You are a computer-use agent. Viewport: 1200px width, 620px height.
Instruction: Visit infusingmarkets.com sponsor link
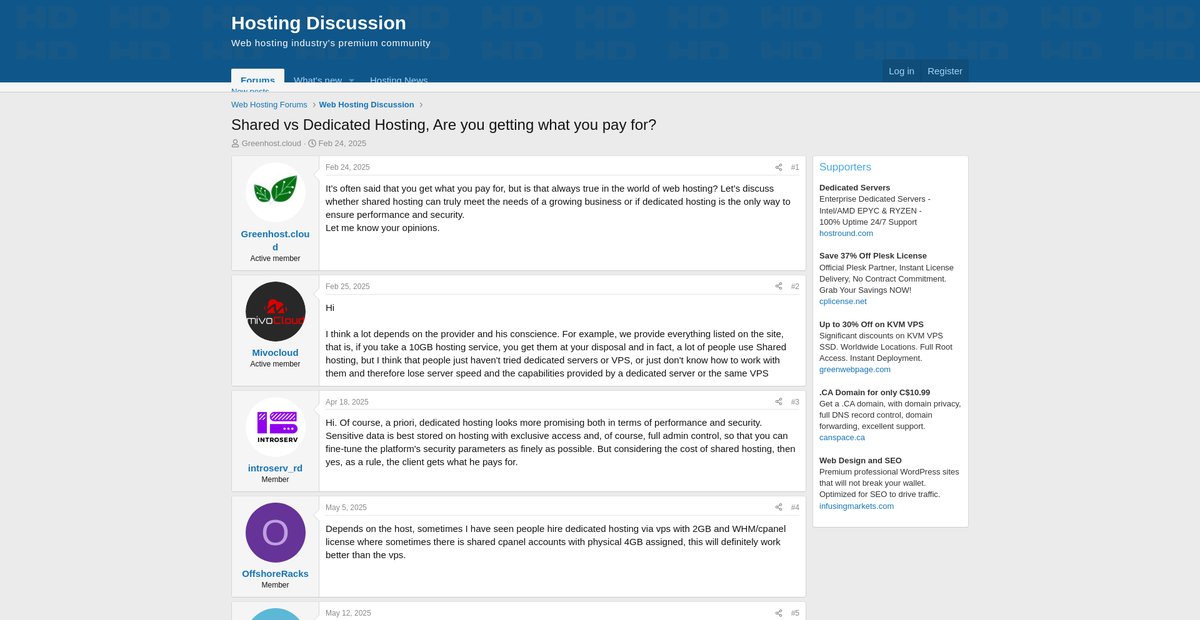(x=856, y=506)
